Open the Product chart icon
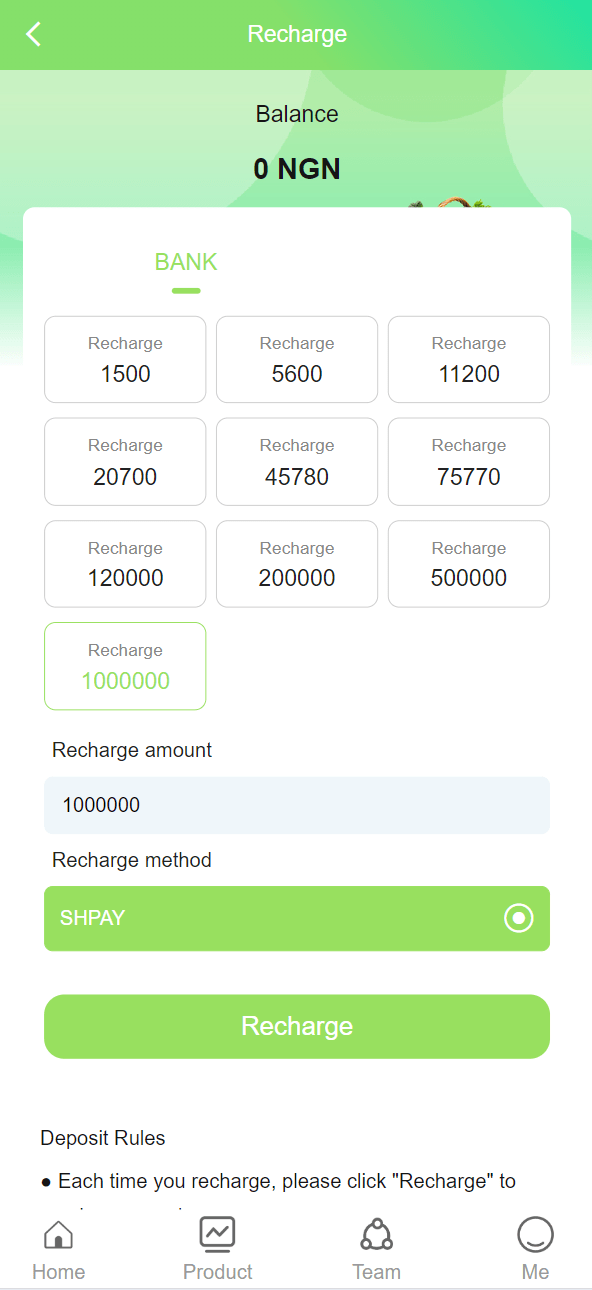Screen dimensions: 592x1290 click(x=217, y=1234)
